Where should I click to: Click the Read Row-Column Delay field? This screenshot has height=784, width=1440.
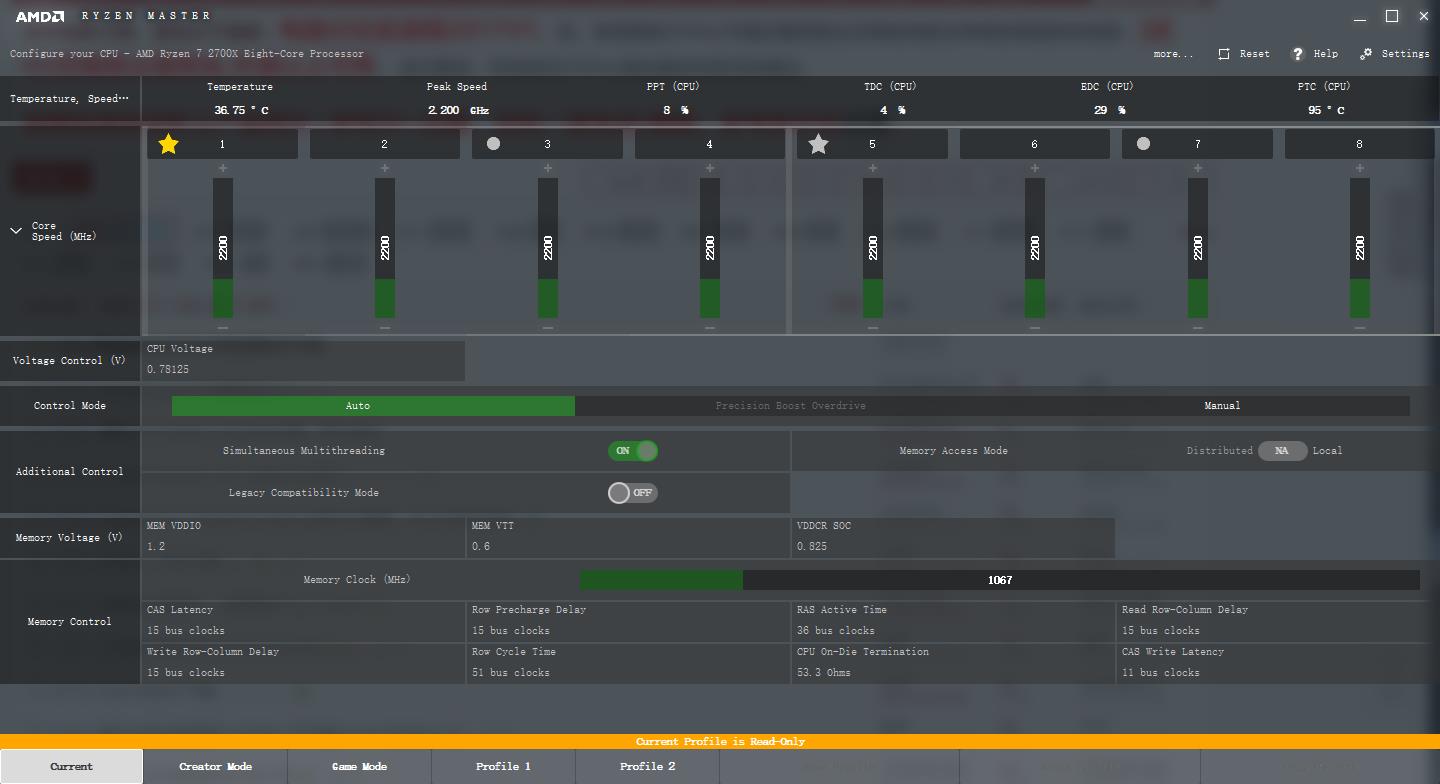pos(1278,621)
